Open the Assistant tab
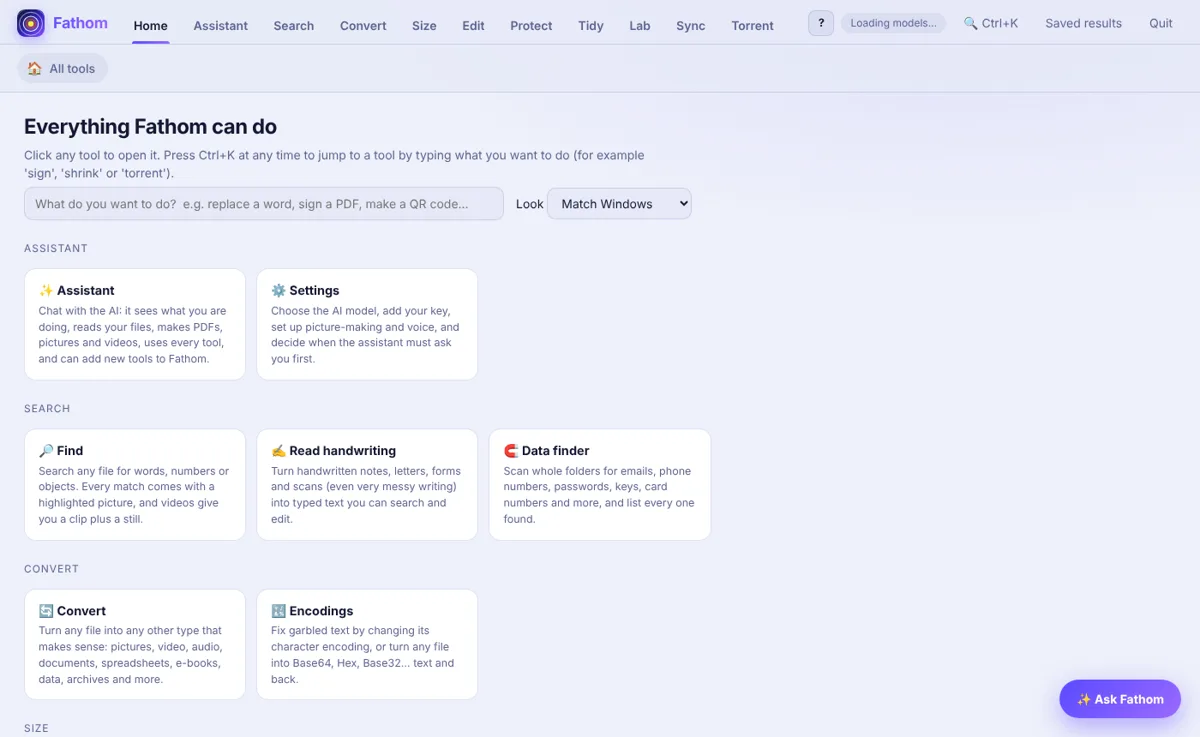 [x=221, y=26]
